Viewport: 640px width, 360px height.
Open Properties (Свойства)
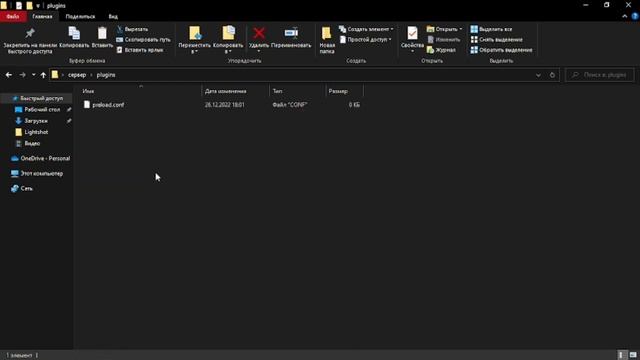[412, 39]
